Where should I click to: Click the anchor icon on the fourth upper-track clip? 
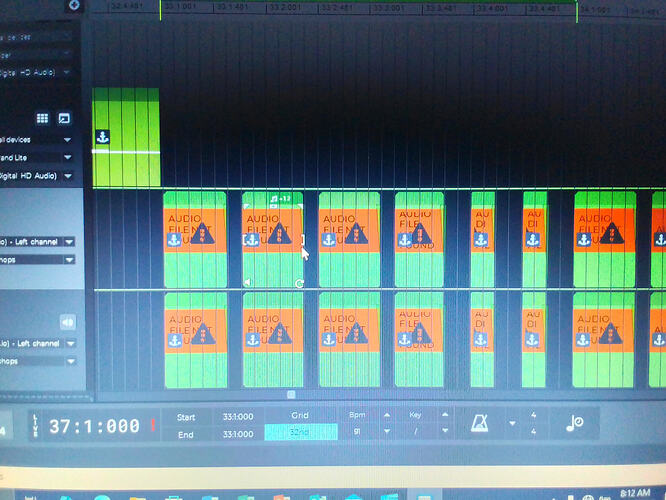click(404, 240)
